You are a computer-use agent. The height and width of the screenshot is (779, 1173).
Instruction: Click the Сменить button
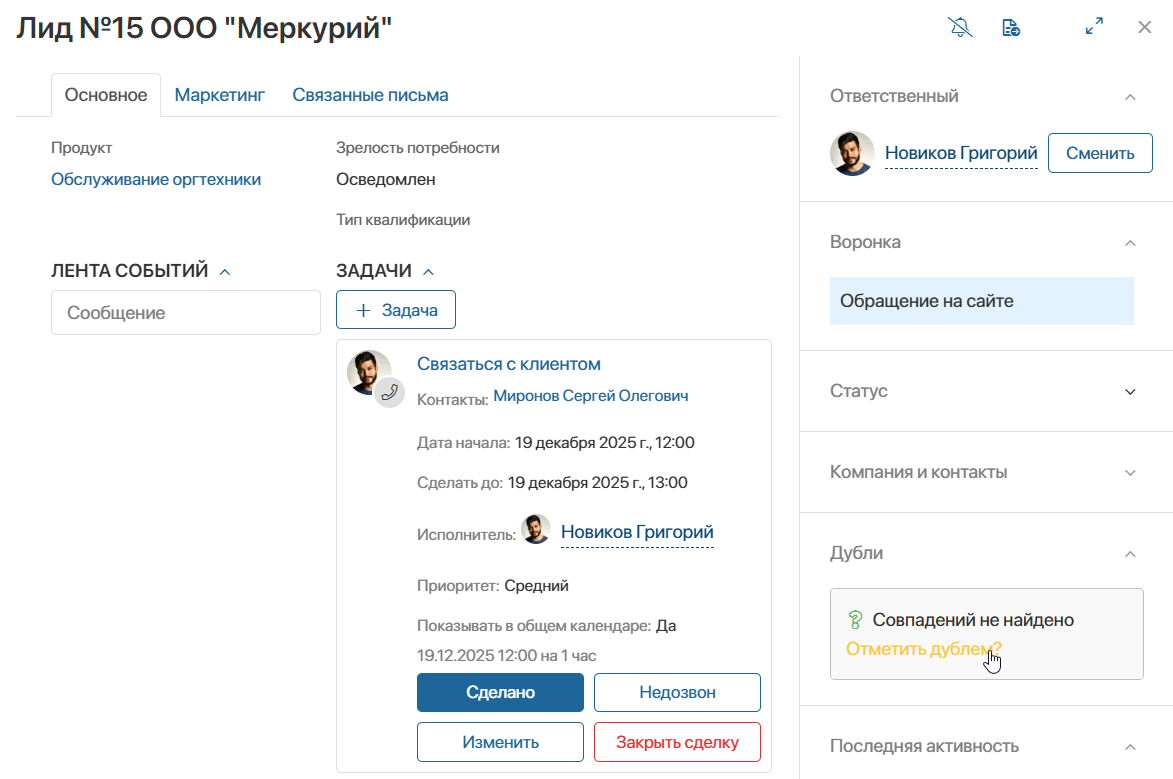click(1100, 153)
